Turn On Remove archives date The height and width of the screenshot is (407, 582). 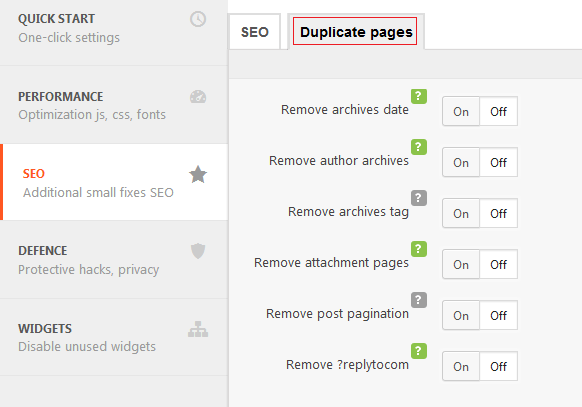[461, 111]
